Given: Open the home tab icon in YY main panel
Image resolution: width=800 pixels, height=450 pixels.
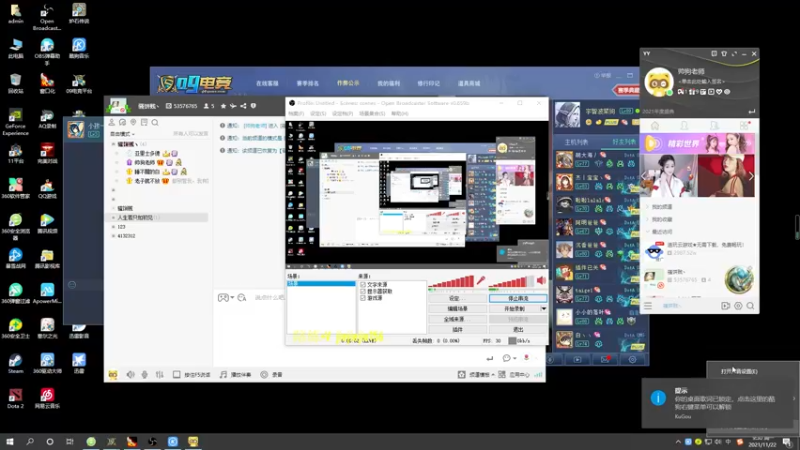Looking at the screenshot, I should point(655,126).
